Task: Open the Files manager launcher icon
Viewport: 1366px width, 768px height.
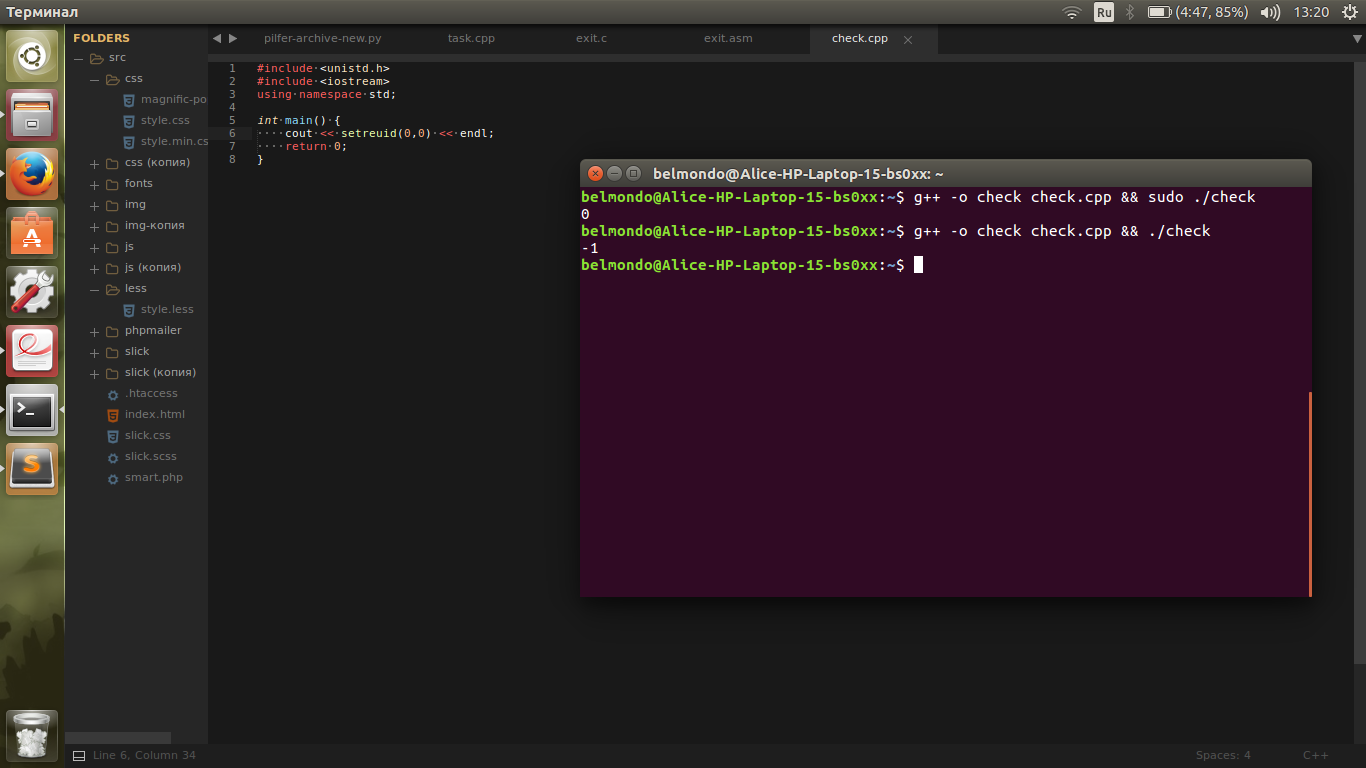Action: click(33, 115)
